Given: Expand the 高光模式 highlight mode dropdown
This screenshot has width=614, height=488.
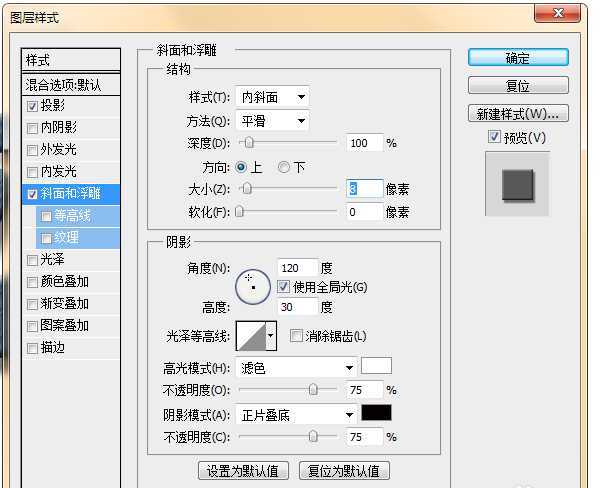Looking at the screenshot, I should pyautogui.click(x=296, y=368).
